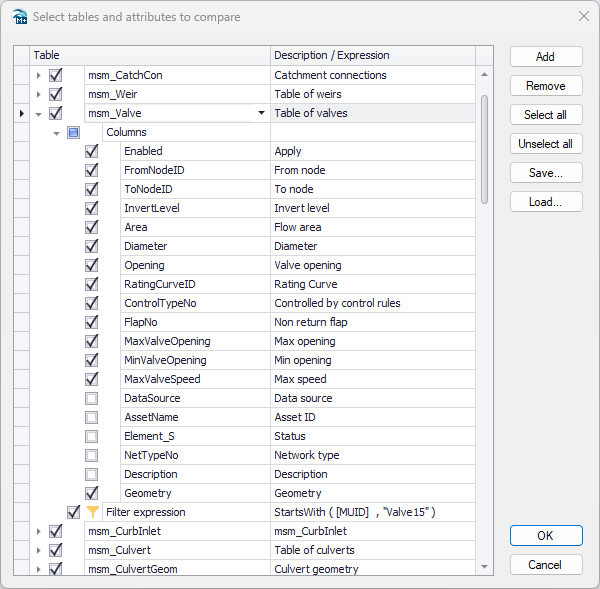
Task: Toggle the msm_Valve table checkbox
Action: 55,113
